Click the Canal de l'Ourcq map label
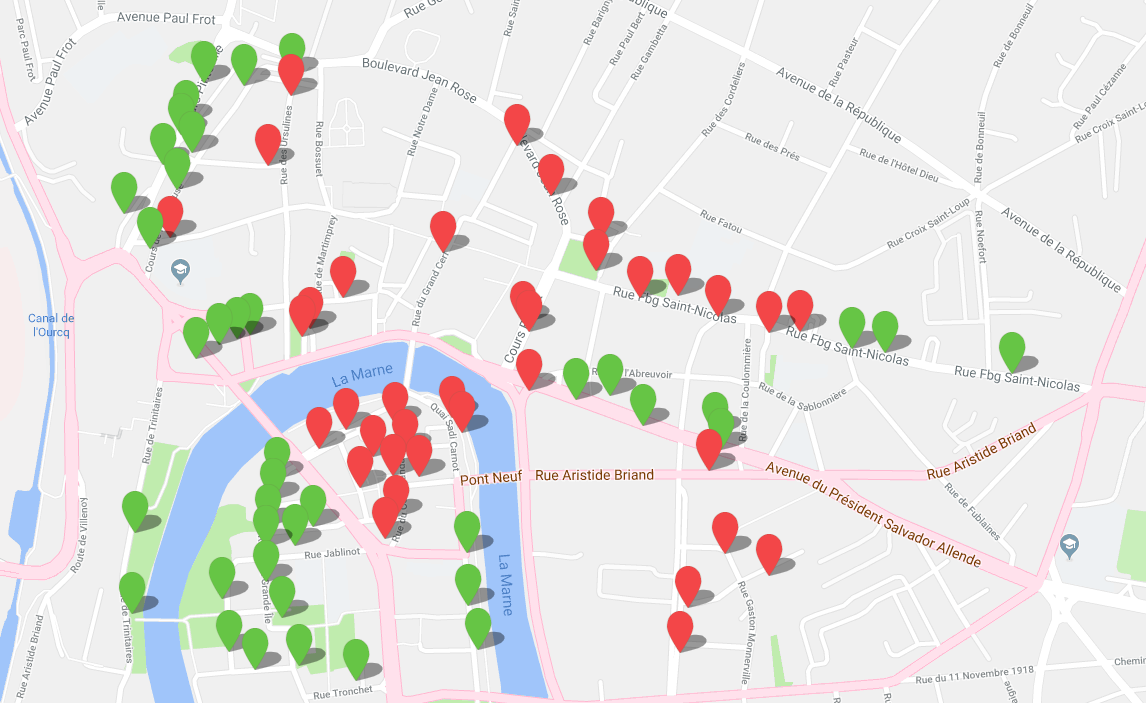 click(53, 324)
